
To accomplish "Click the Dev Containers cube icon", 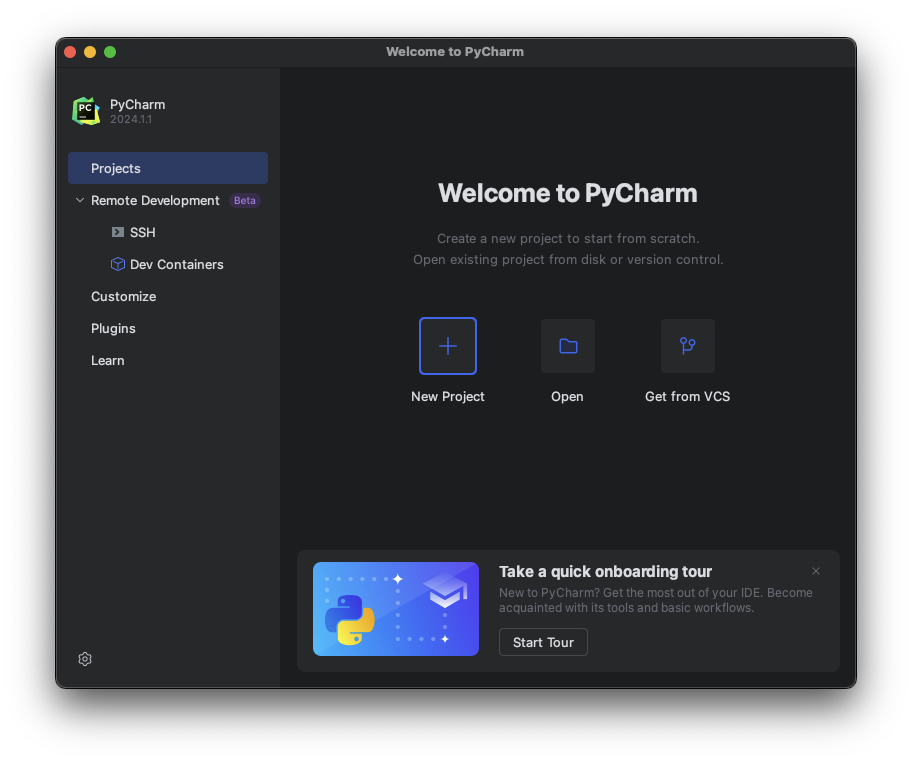I will 117,264.
